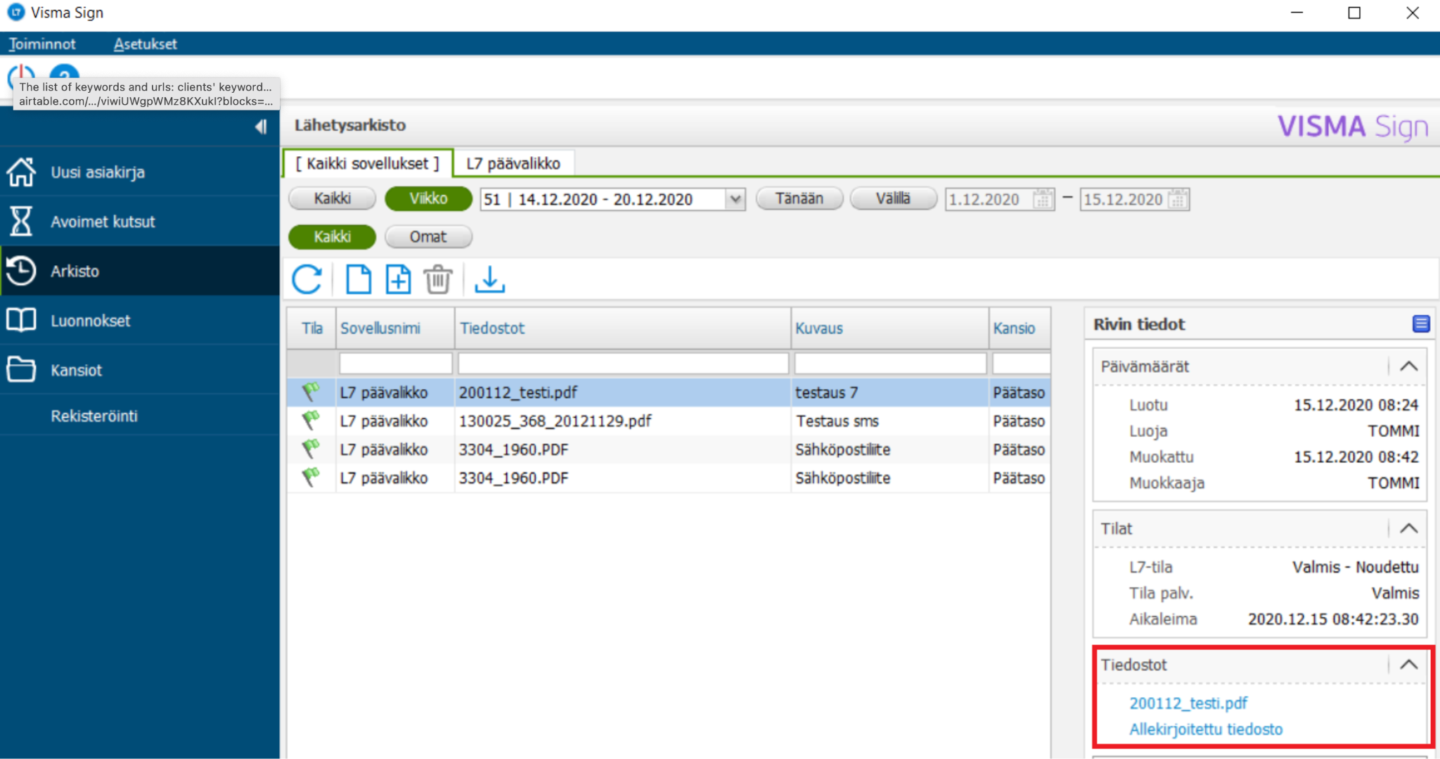Open the calendar picker for 15.12.2020

1178,199
